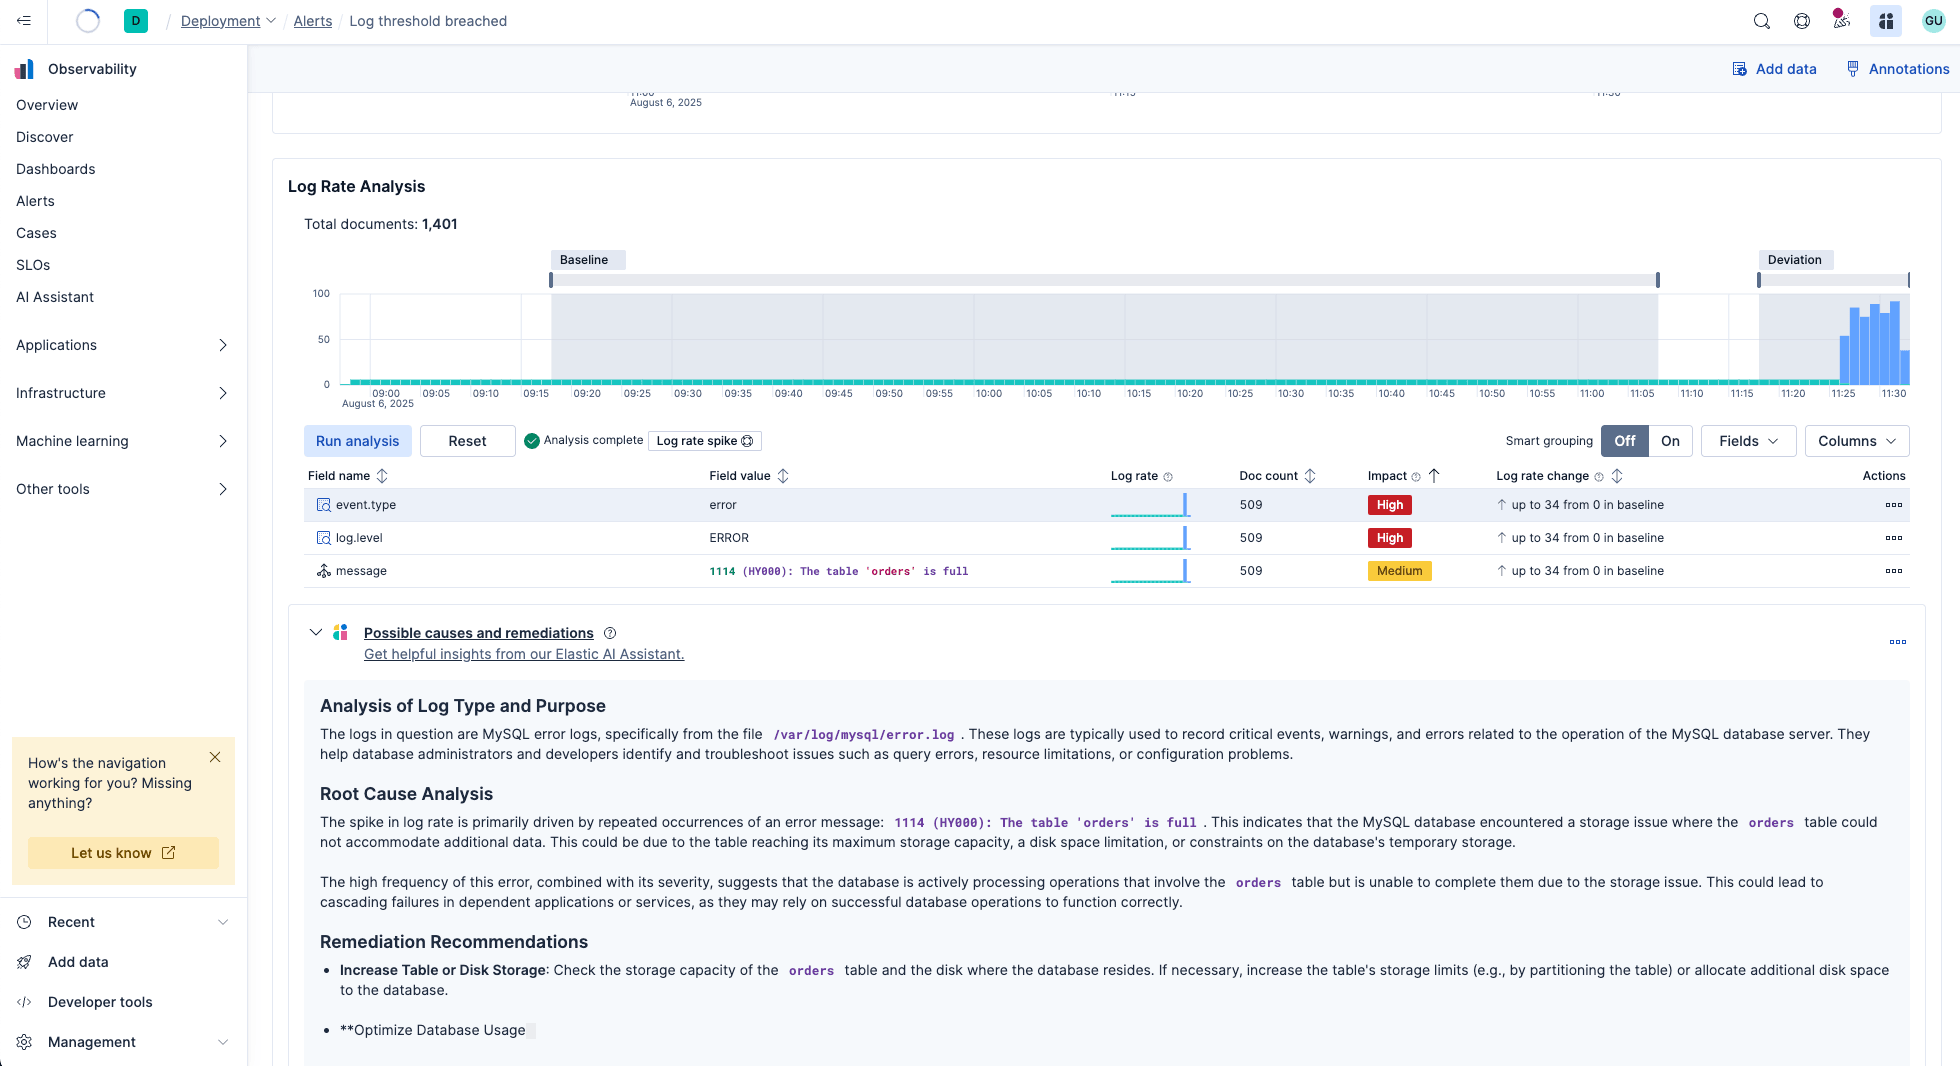Open the AI Assistant icon in top bar
The width and height of the screenshot is (1960, 1066).
(x=1886, y=21)
